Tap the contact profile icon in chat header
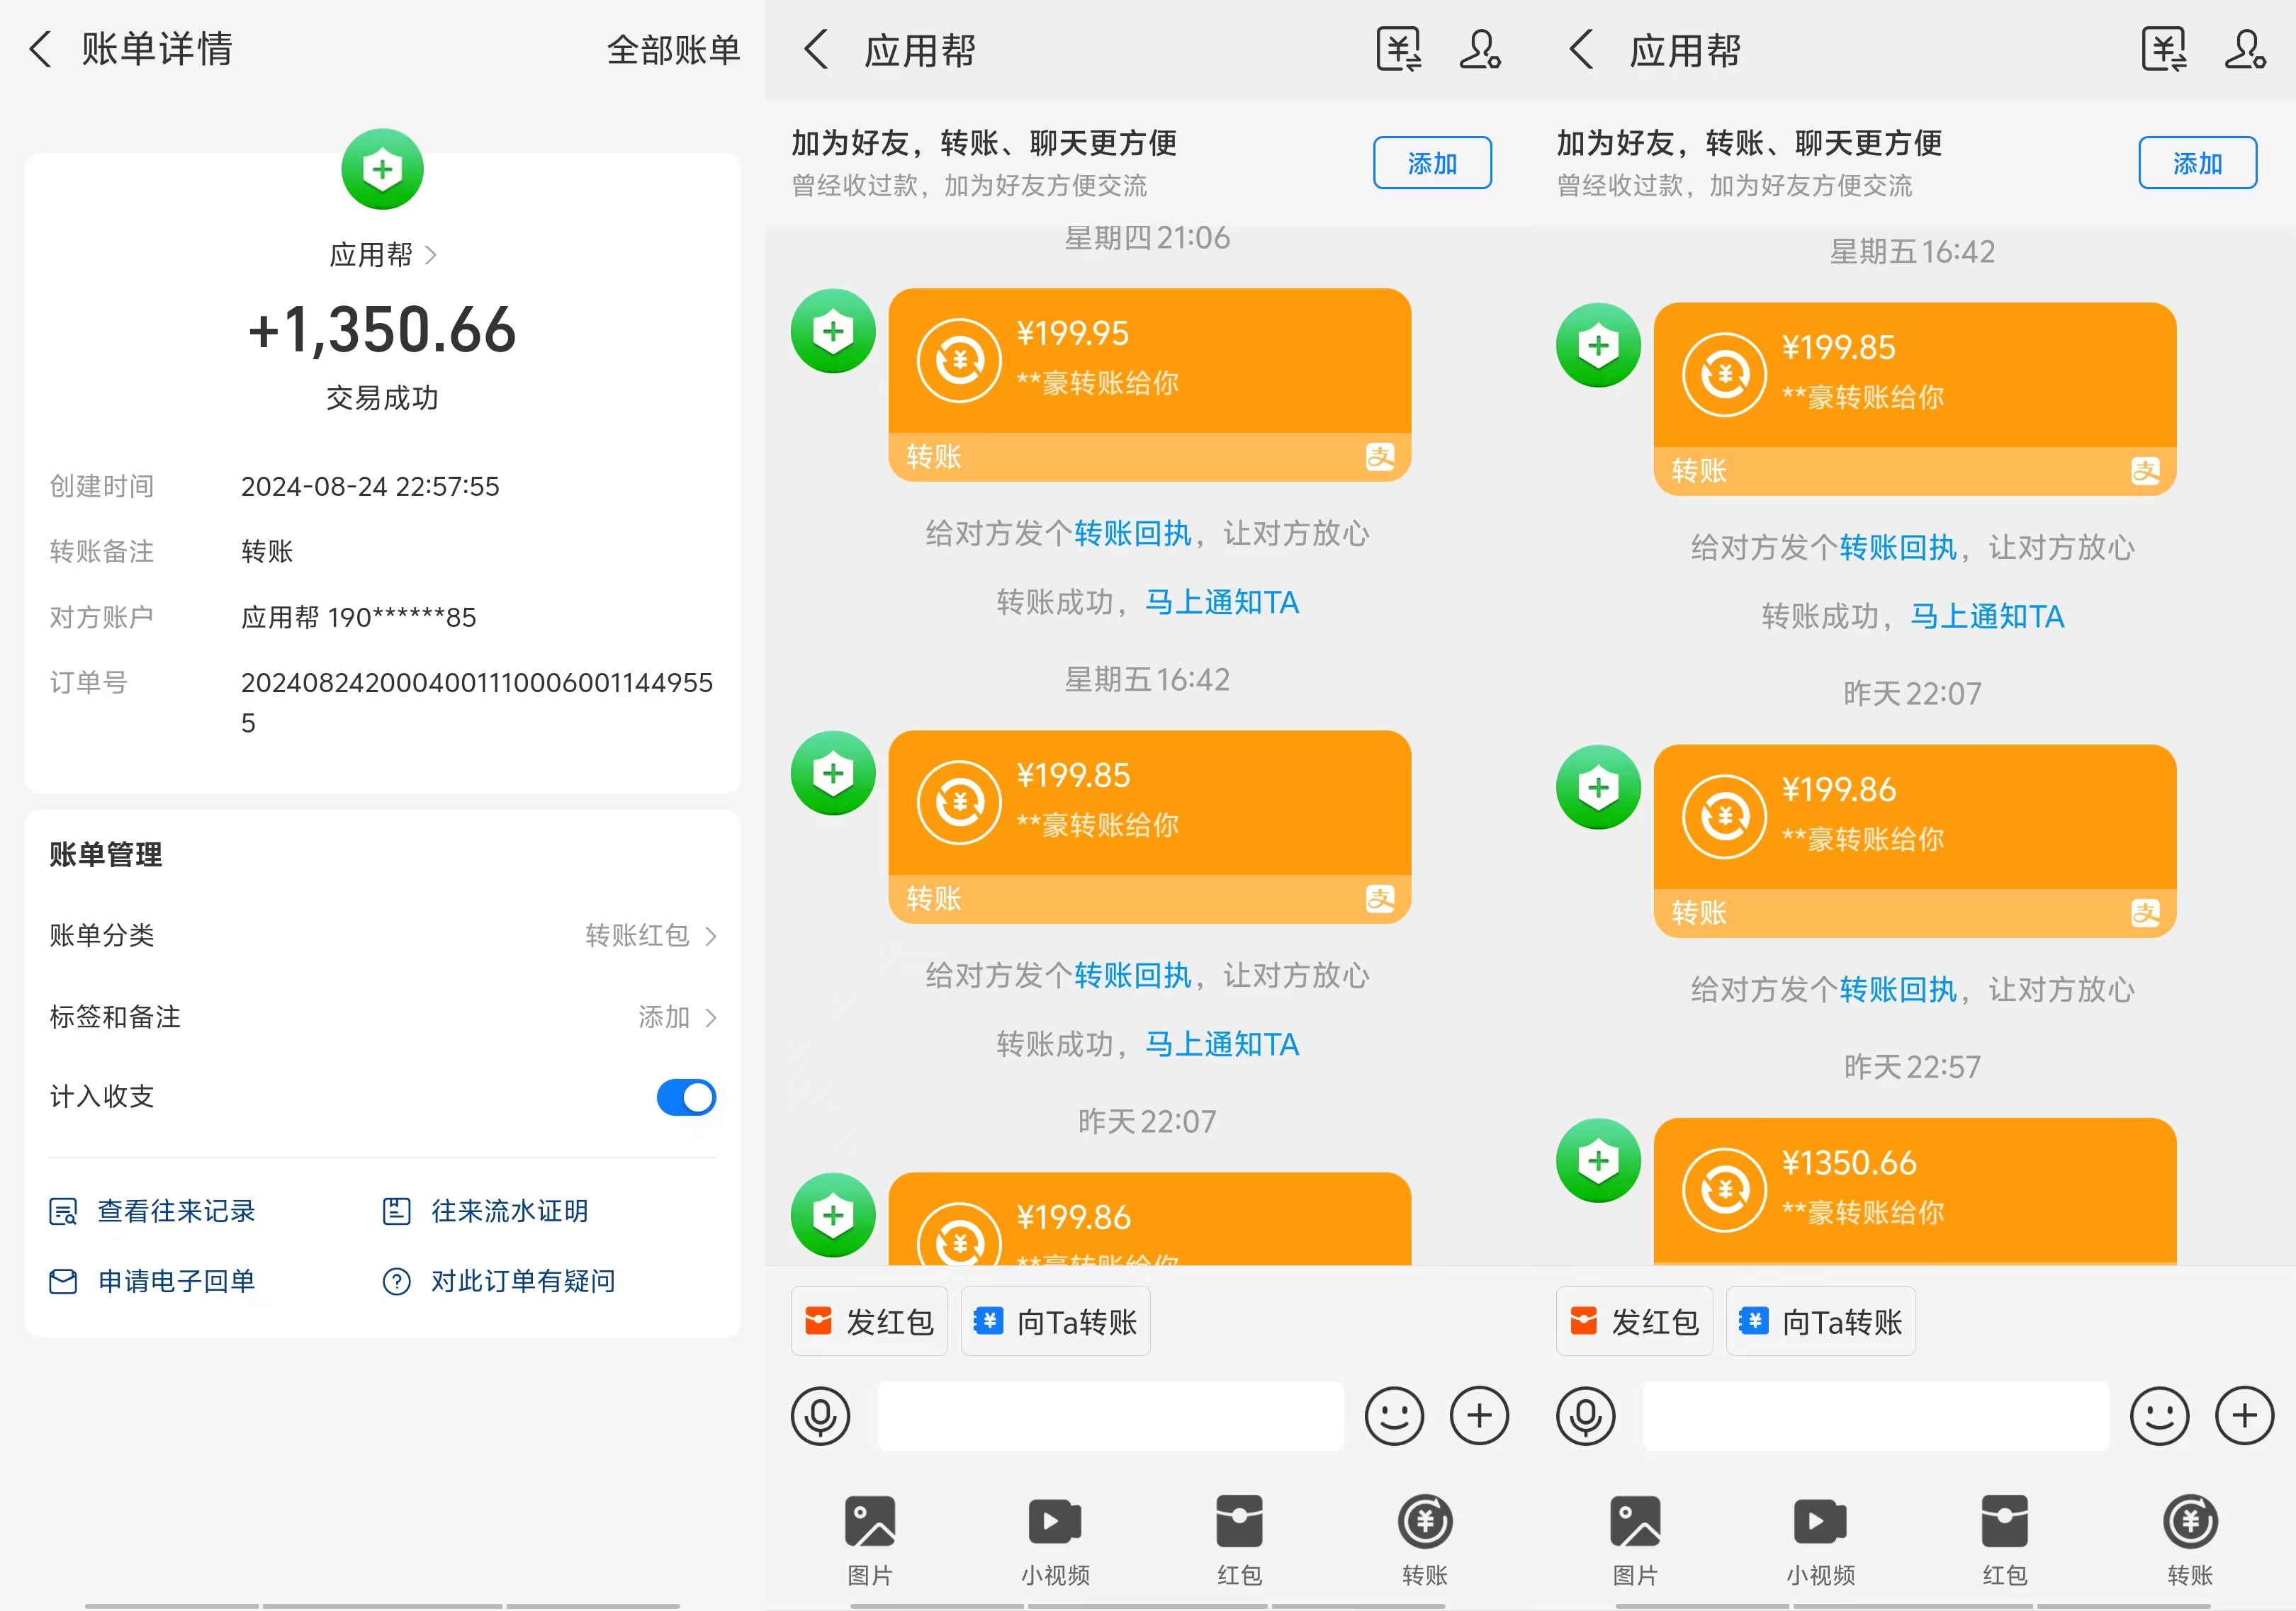Image resolution: width=2296 pixels, height=1611 pixels. pyautogui.click(x=1480, y=48)
